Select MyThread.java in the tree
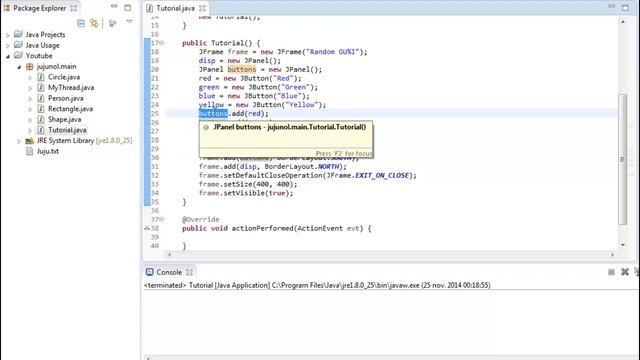This screenshot has width=640, height=360. click(71, 87)
